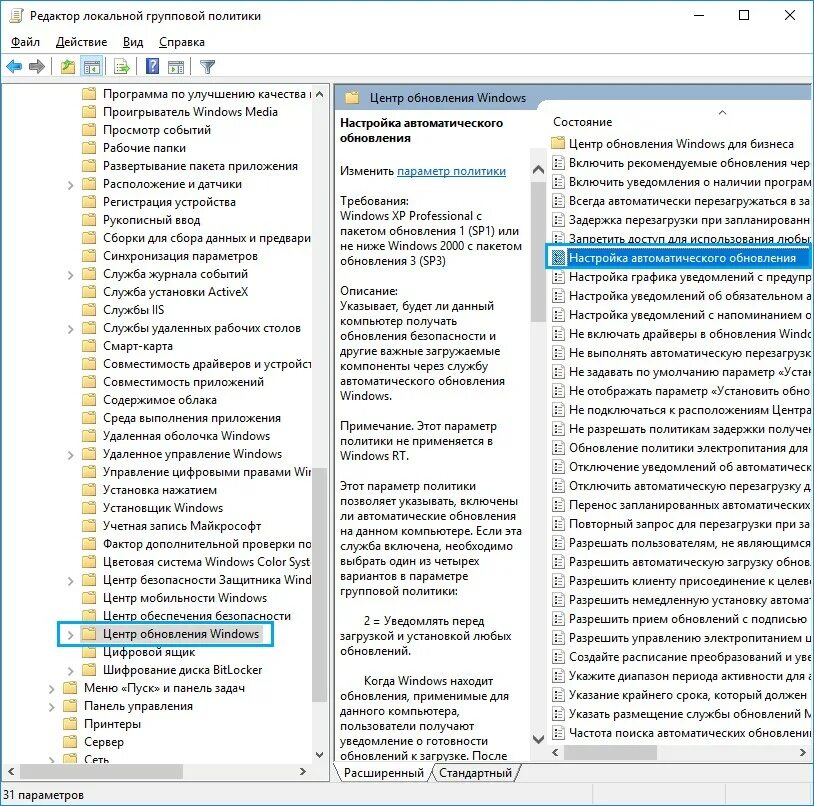The height and width of the screenshot is (806, 814).
Task: Open Help via the question mark icon
Action: (x=153, y=66)
